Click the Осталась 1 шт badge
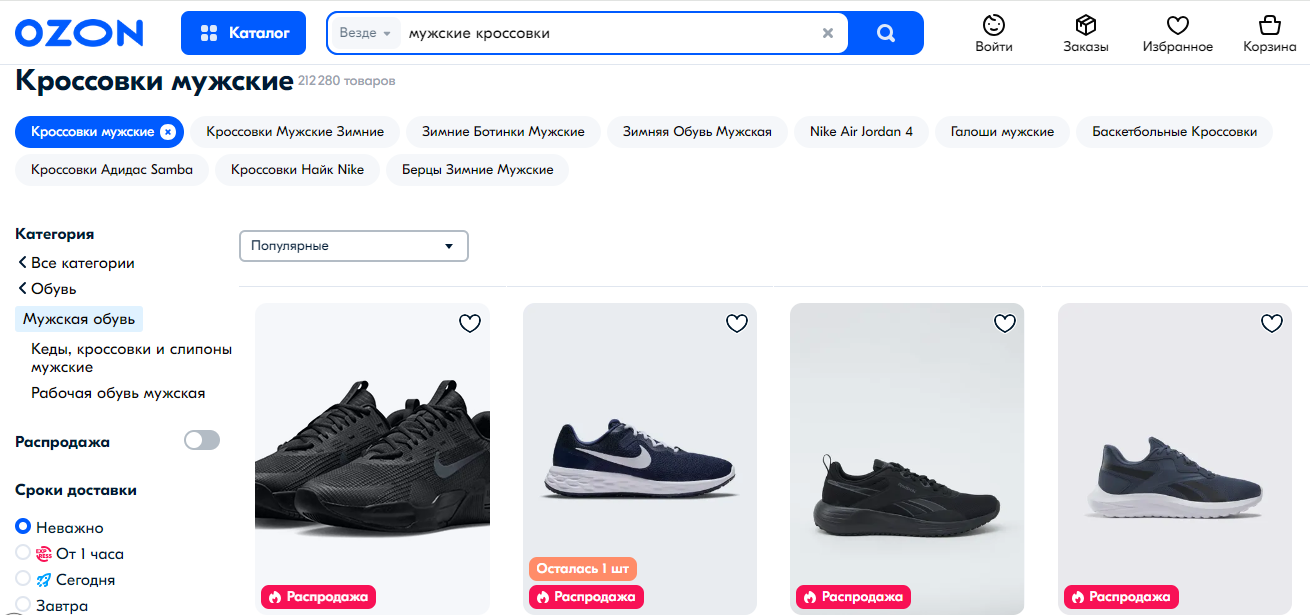This screenshot has height=615, width=1310. (583, 569)
